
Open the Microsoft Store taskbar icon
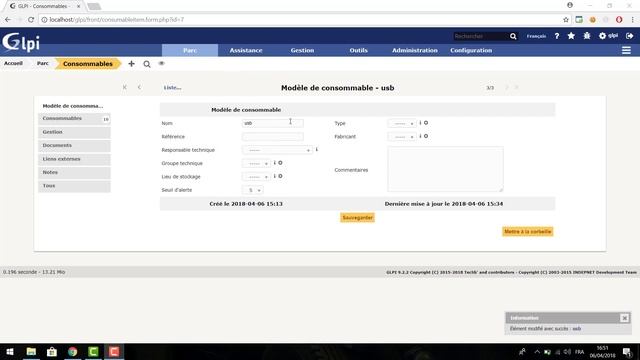click(x=52, y=351)
